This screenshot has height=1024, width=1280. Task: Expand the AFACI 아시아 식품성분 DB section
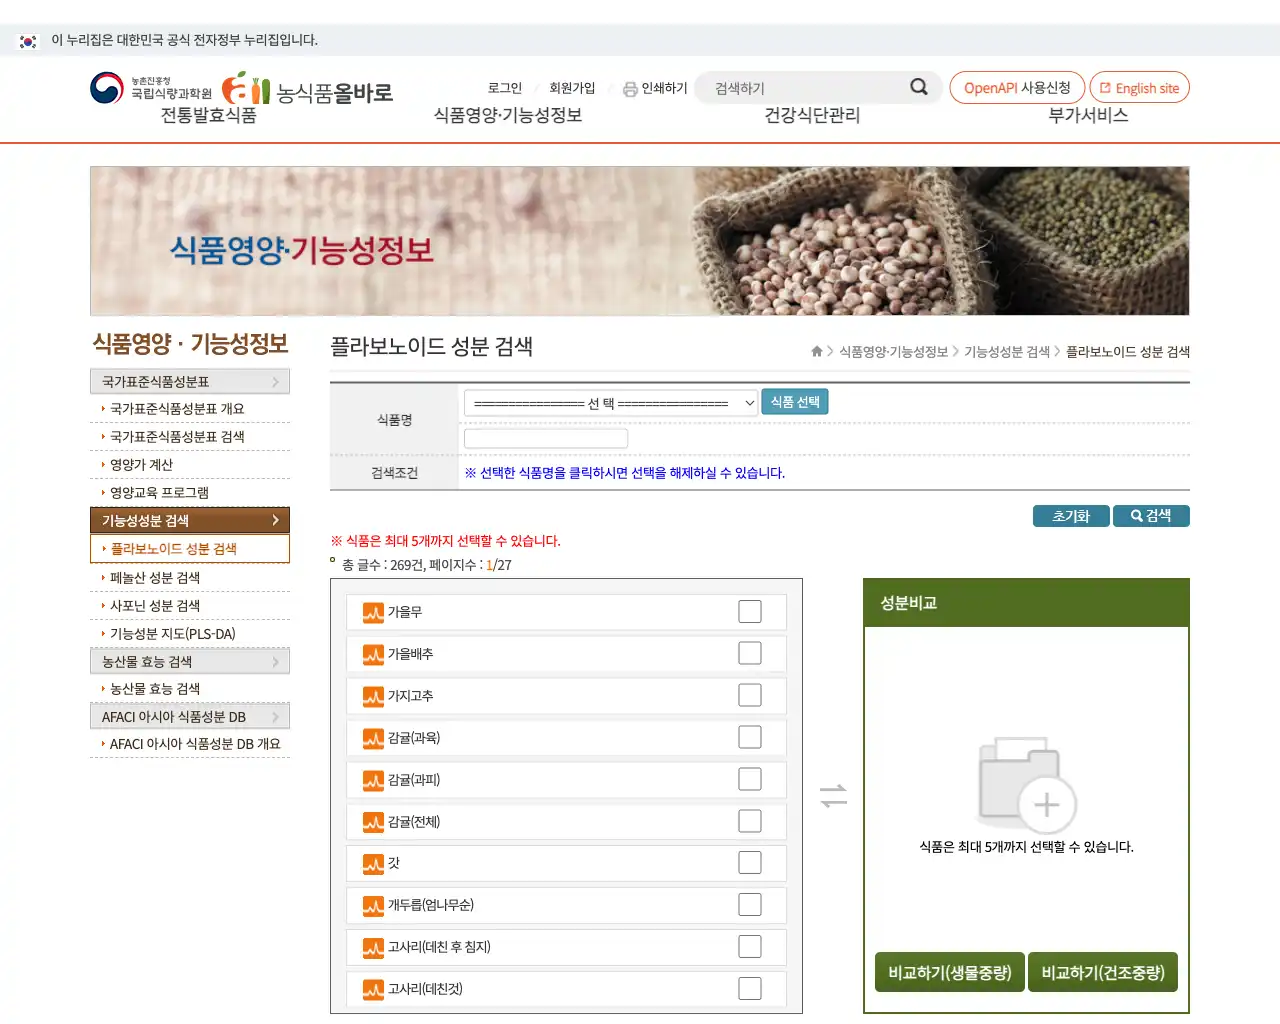[189, 716]
